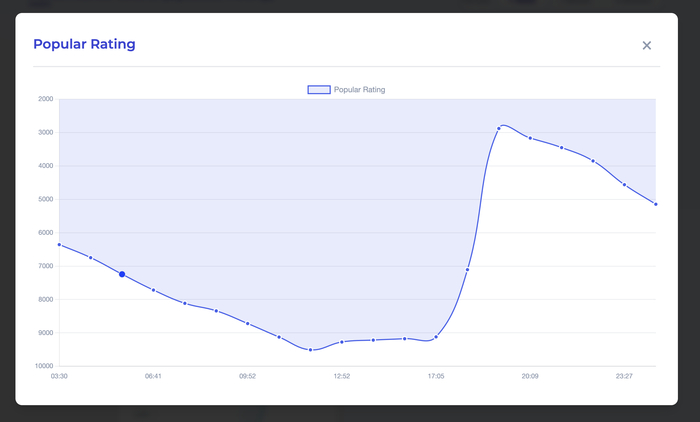700x422 pixels.
Task: Select the steep-rise point near 7000
Action: [x=467, y=269]
